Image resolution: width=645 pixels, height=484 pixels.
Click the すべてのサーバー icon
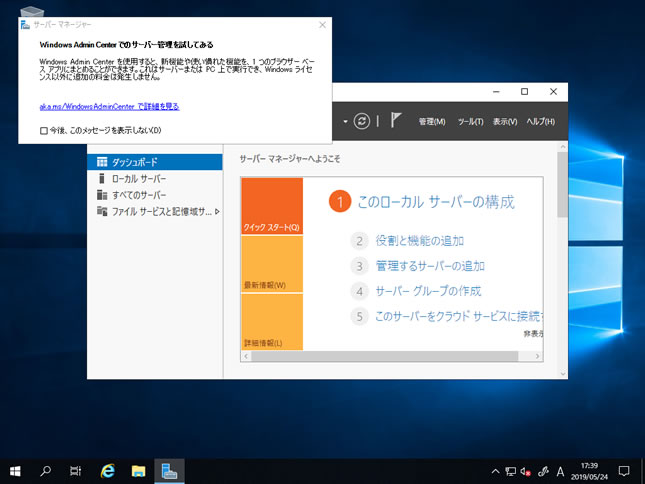coord(102,195)
